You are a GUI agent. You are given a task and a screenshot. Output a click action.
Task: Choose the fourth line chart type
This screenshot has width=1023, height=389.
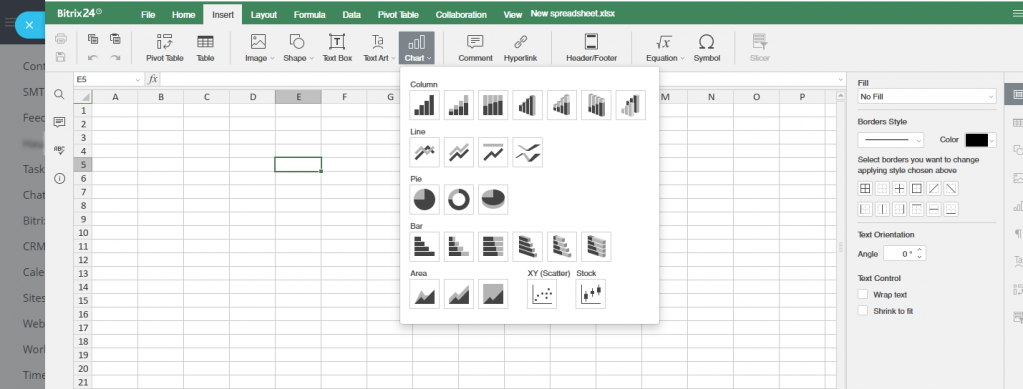(527, 152)
